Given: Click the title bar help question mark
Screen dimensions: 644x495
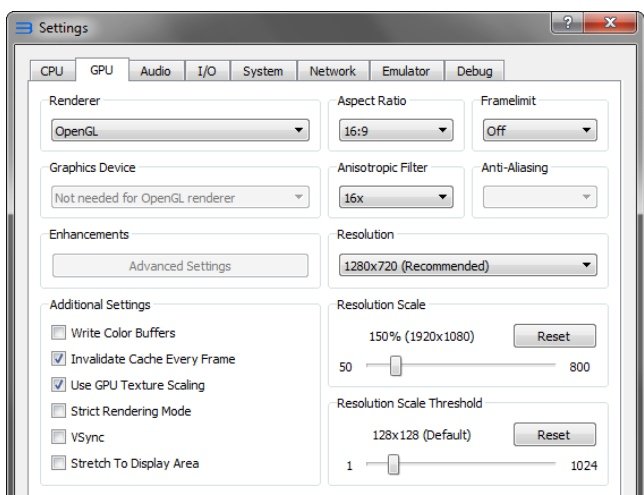Looking at the screenshot, I should pos(568,22).
